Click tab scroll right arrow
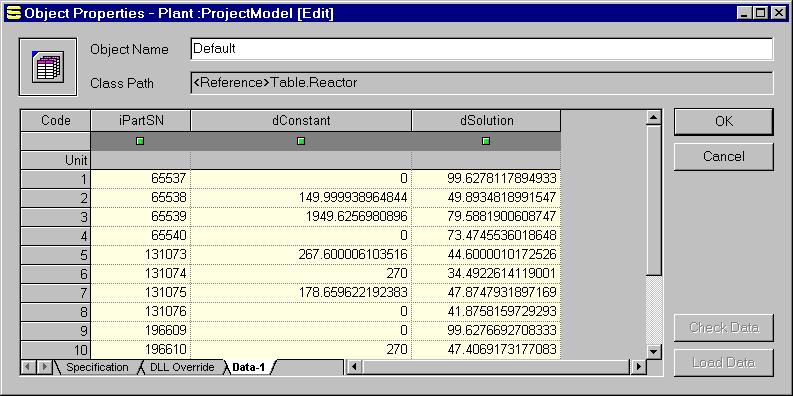Viewport: 793px width, 396px height. coord(44,367)
